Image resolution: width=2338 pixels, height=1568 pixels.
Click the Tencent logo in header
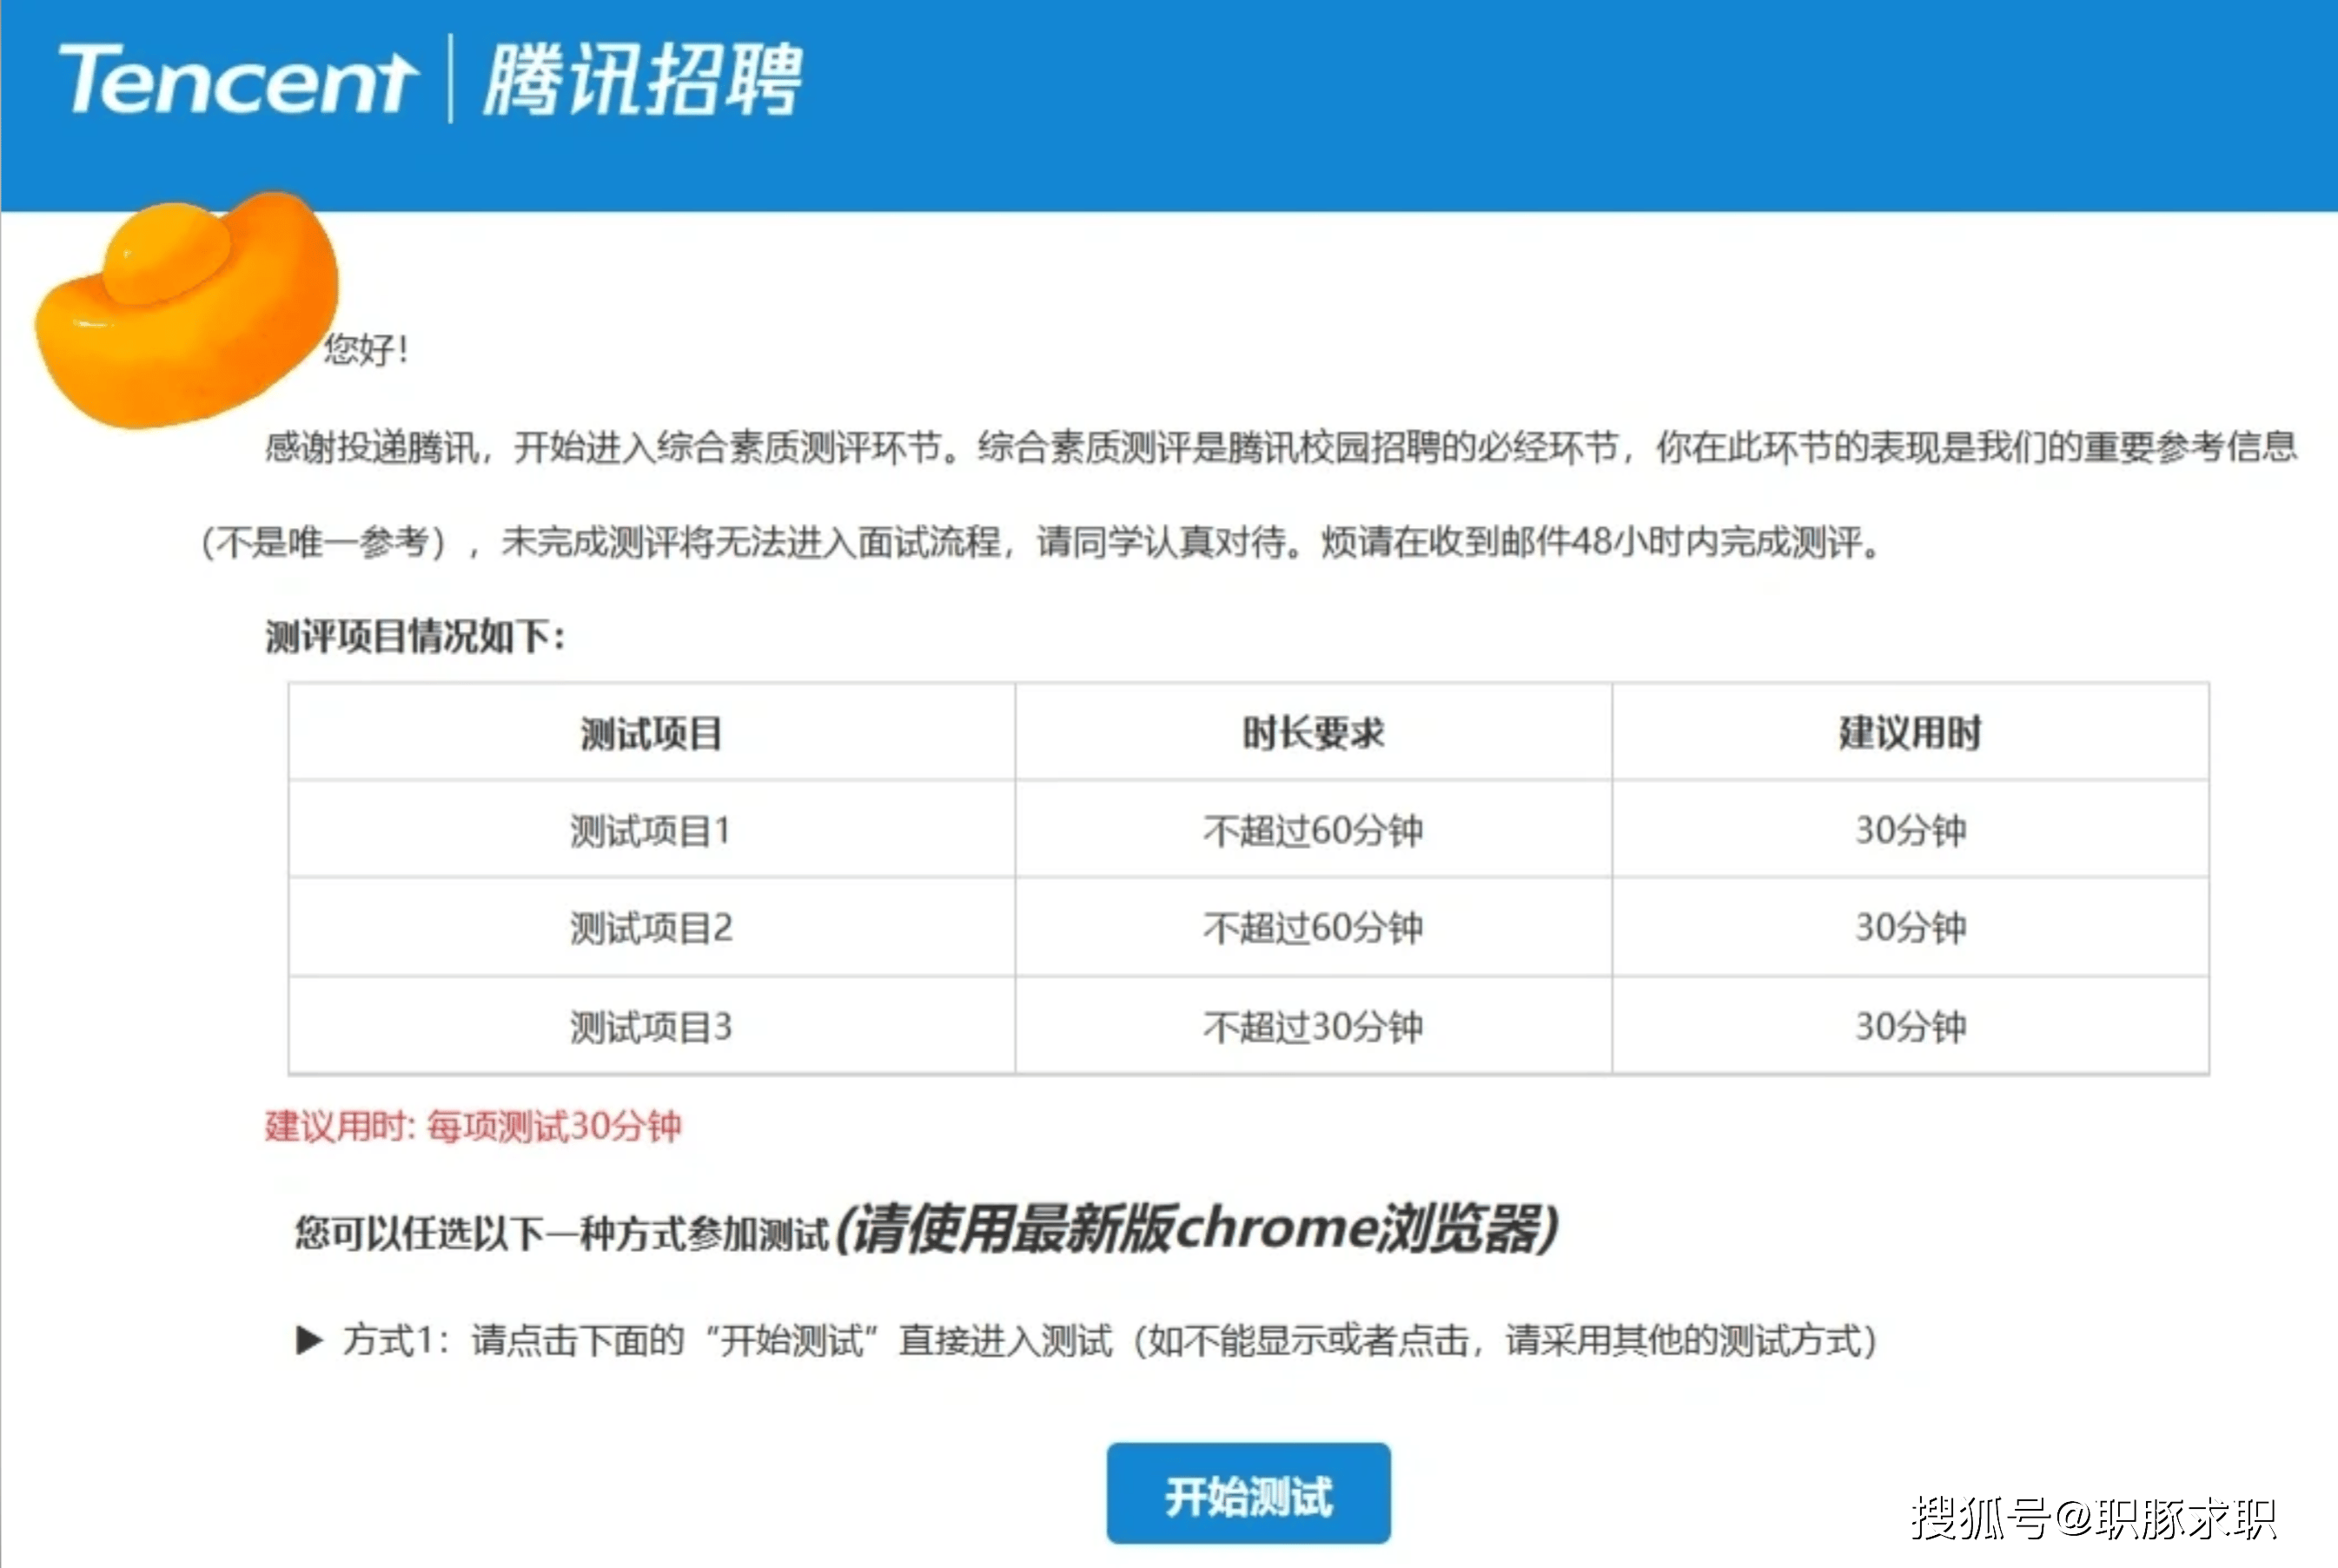pos(238,80)
